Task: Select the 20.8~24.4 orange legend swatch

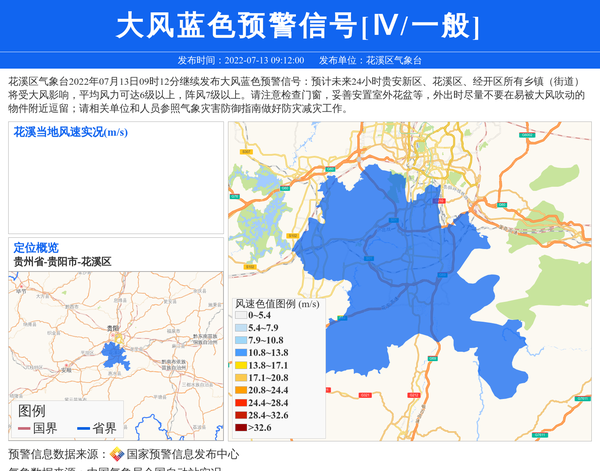Action: point(241,391)
